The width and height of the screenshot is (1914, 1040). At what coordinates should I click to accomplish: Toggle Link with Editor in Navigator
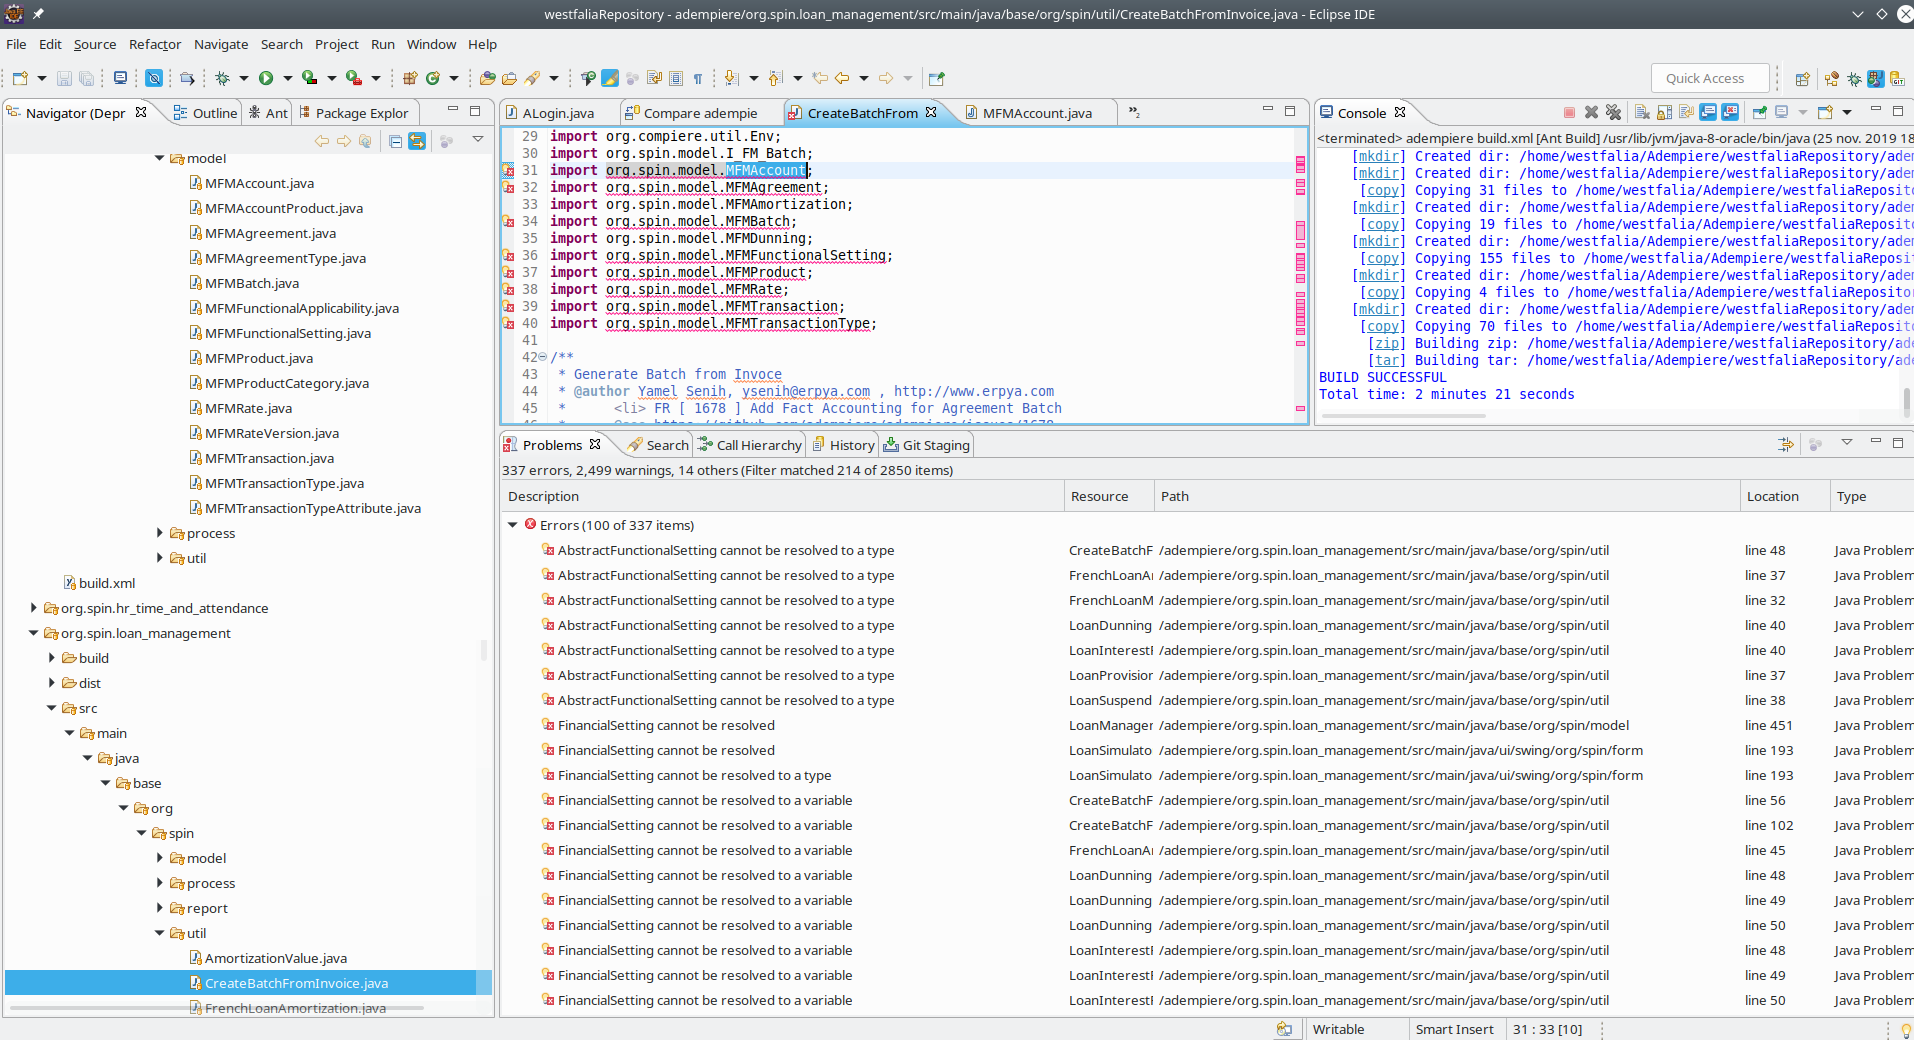point(417,141)
